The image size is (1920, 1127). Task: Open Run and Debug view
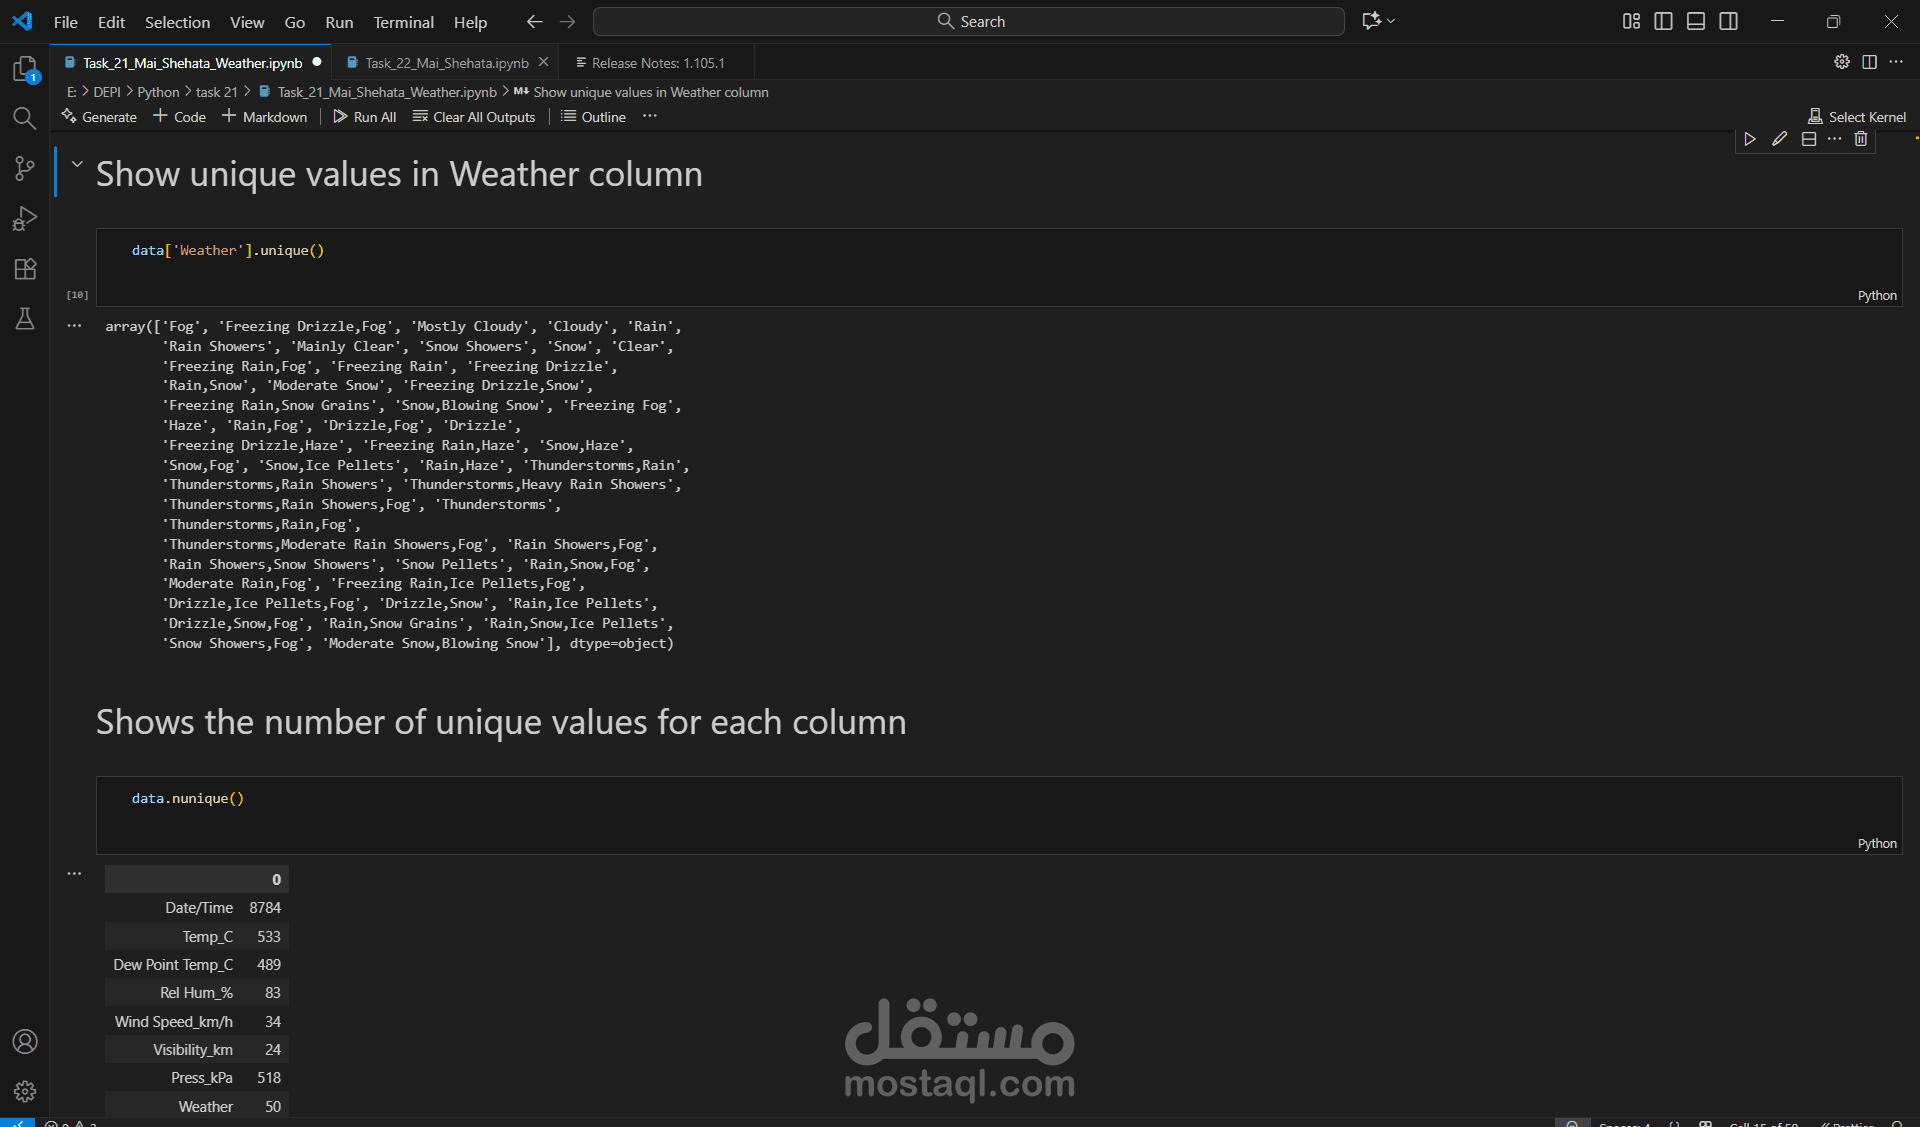(24, 218)
